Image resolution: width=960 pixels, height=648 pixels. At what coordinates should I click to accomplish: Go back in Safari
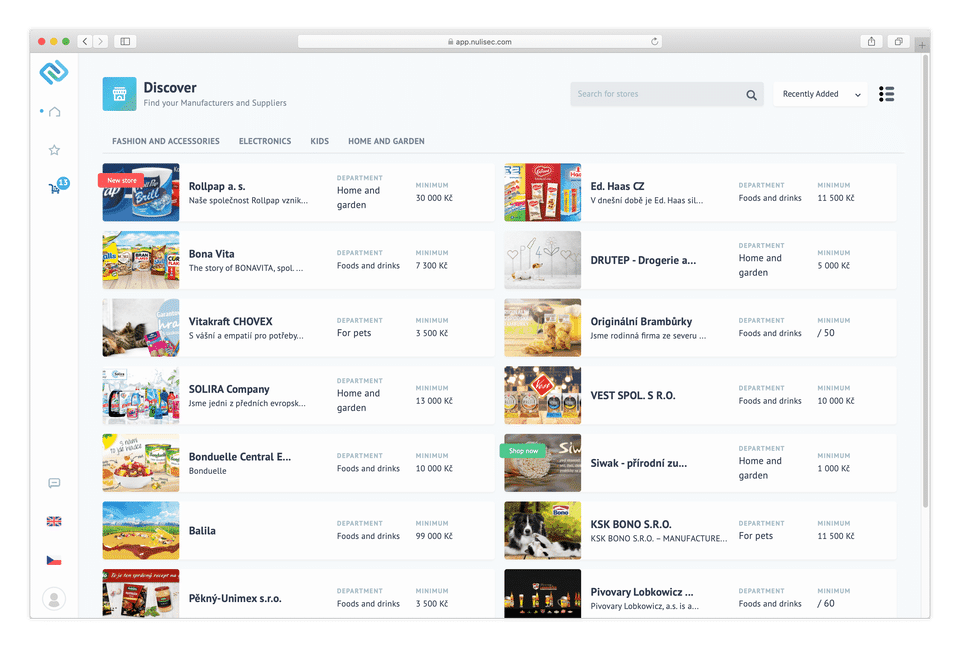tap(85, 42)
